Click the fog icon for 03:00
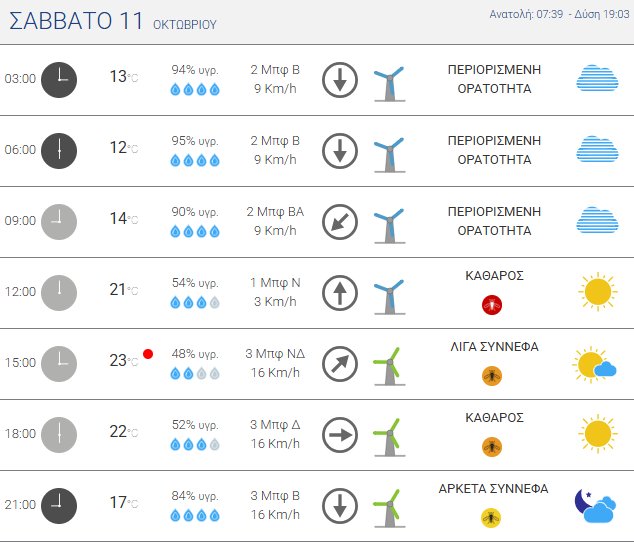The height and width of the screenshot is (542, 634). click(596, 78)
